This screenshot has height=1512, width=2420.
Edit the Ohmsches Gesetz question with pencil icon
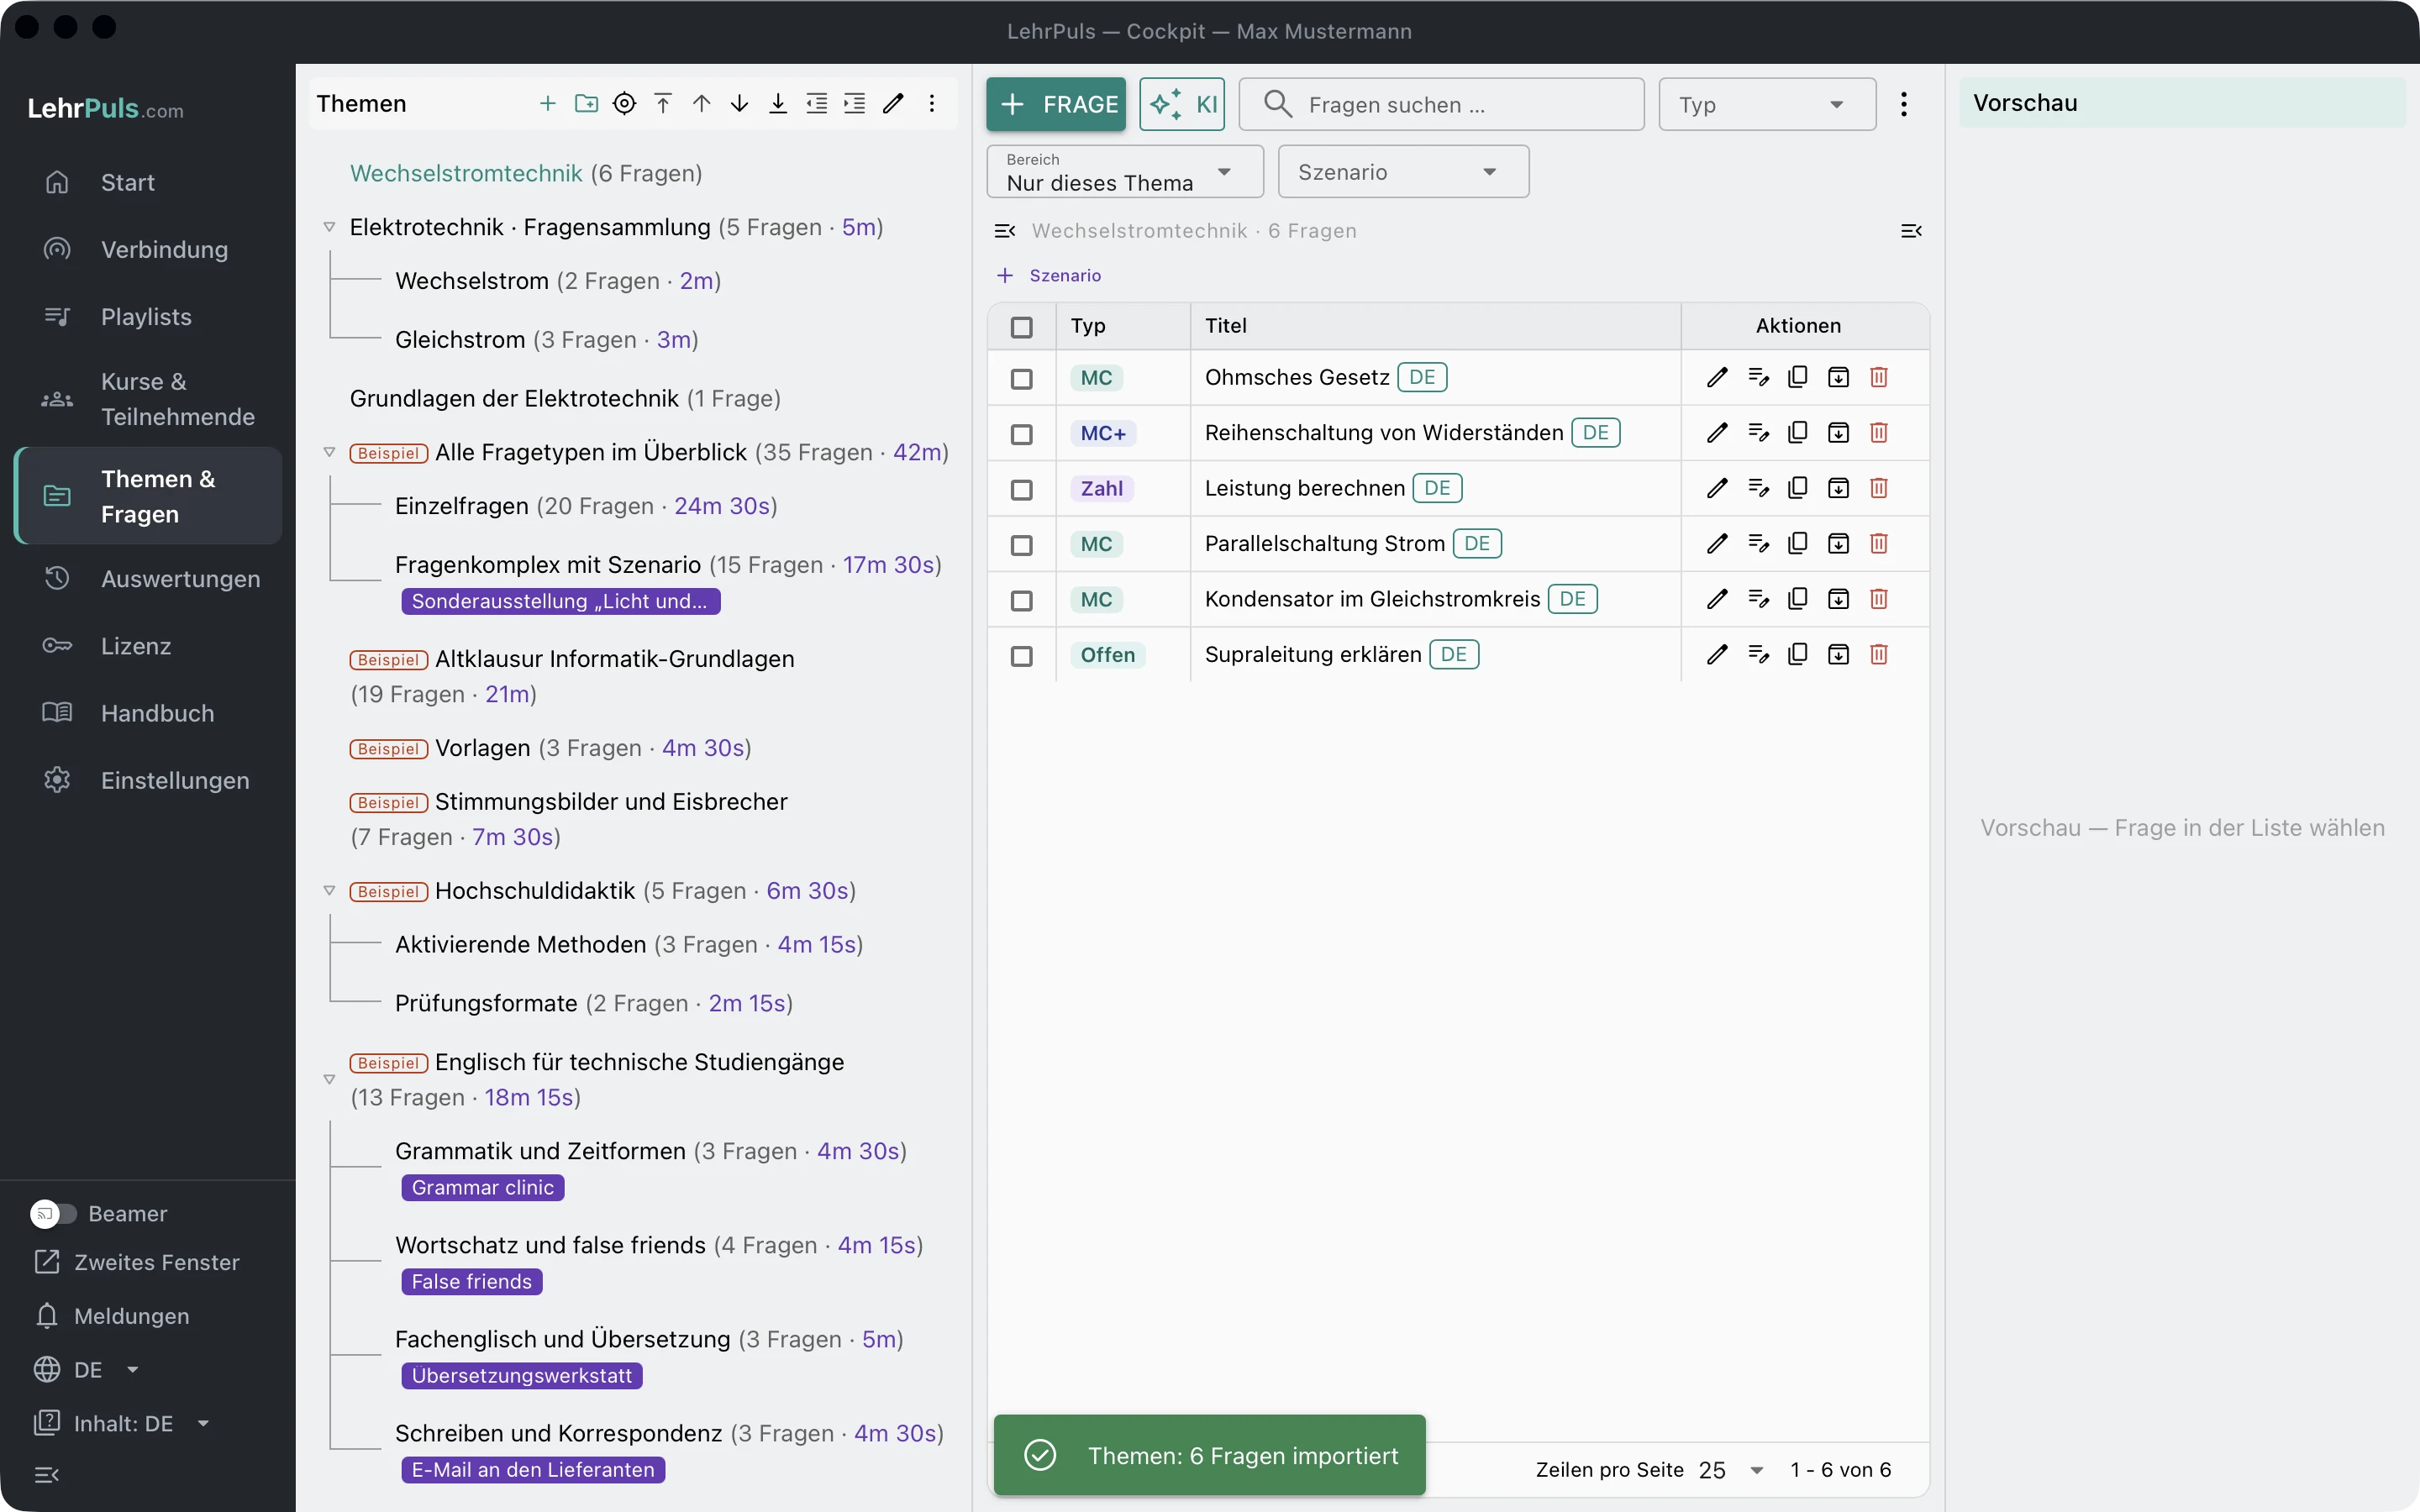1717,377
